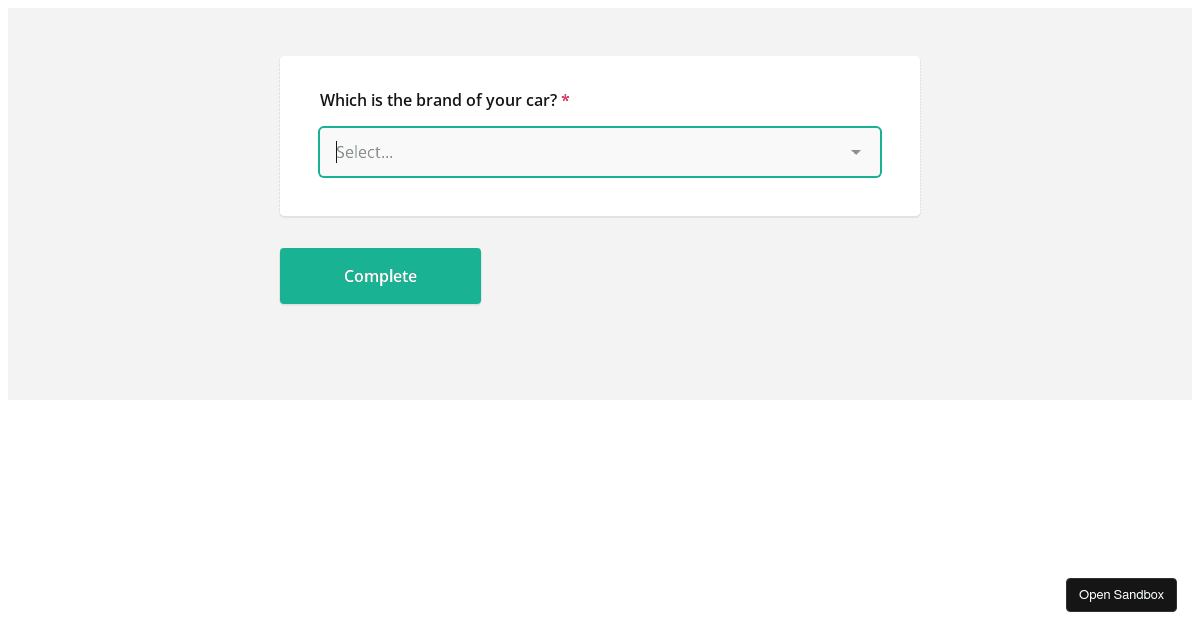Click the car brand question title

coord(438,100)
